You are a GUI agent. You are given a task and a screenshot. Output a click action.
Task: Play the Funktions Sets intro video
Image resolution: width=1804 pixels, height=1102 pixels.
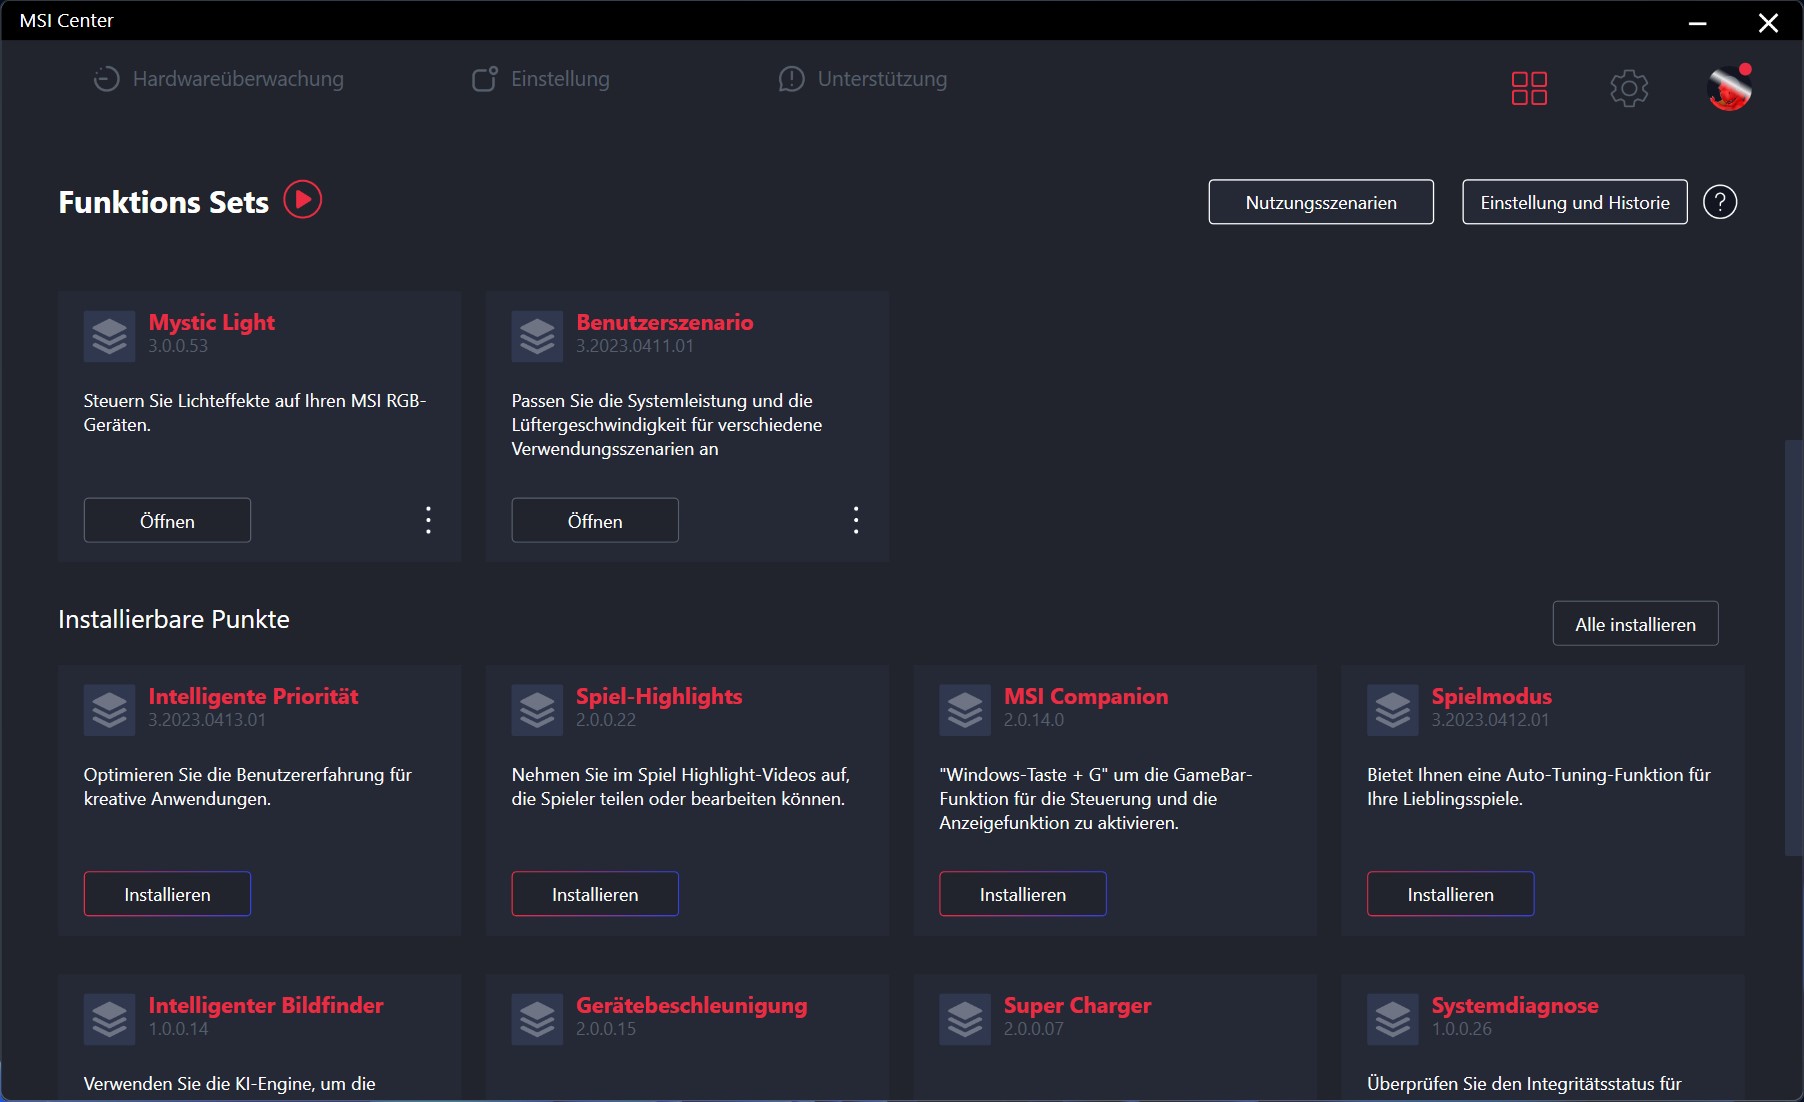pos(302,200)
